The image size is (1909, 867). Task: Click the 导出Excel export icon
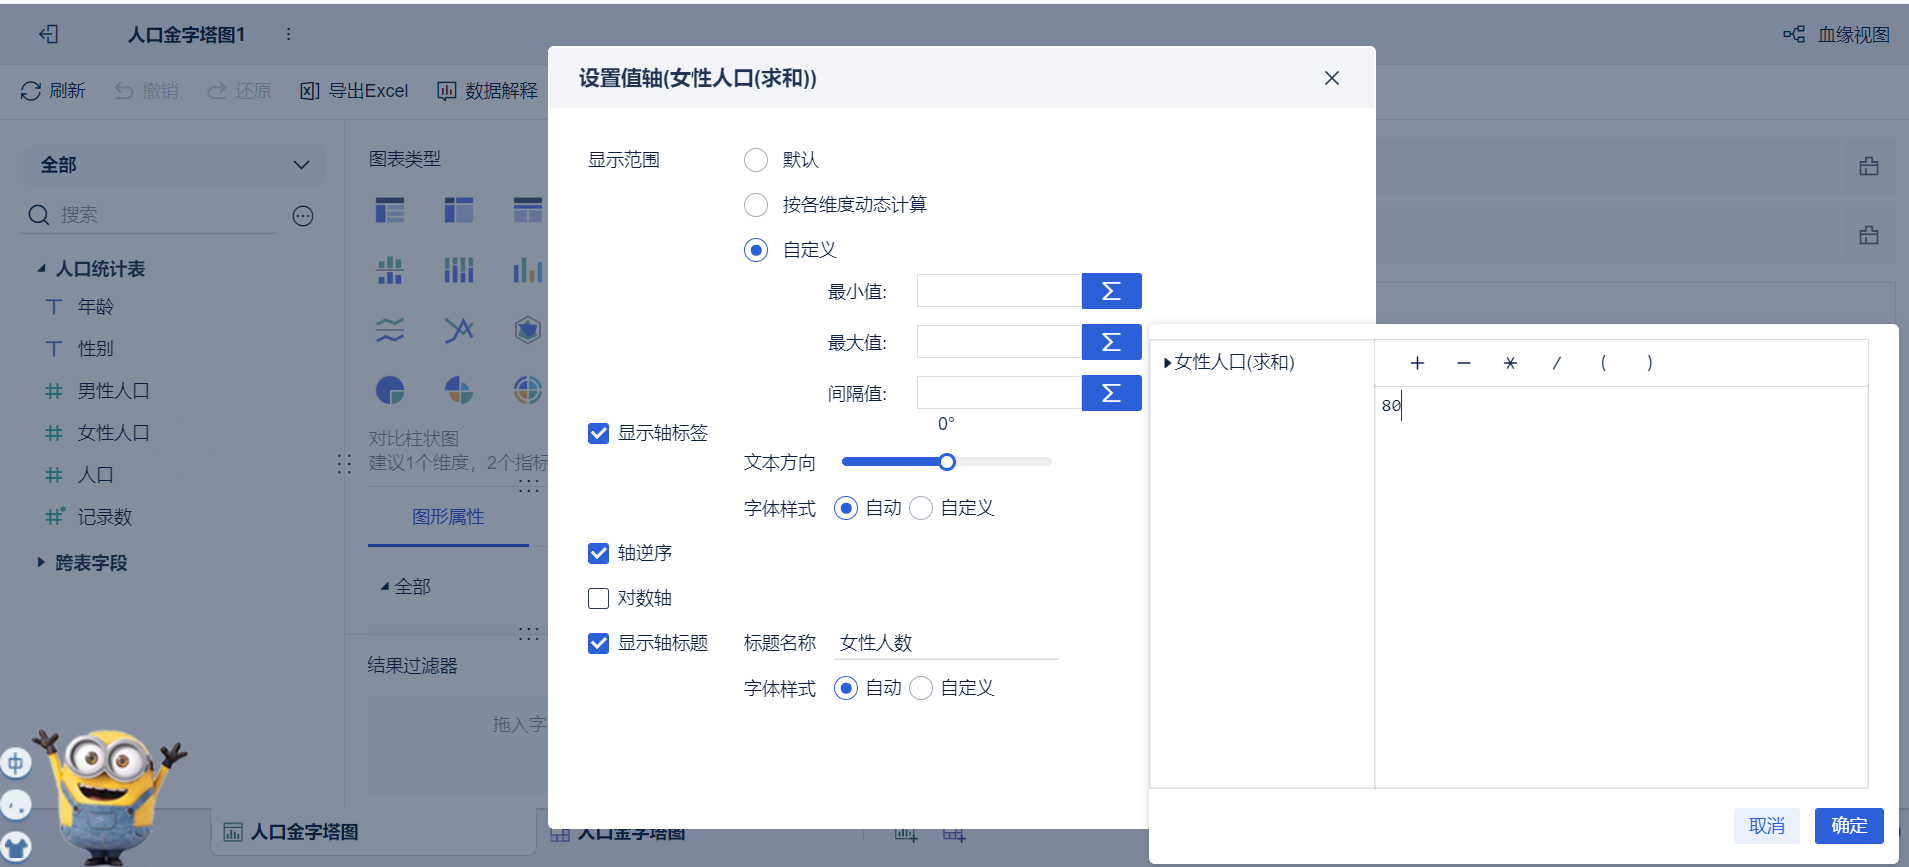tap(310, 91)
